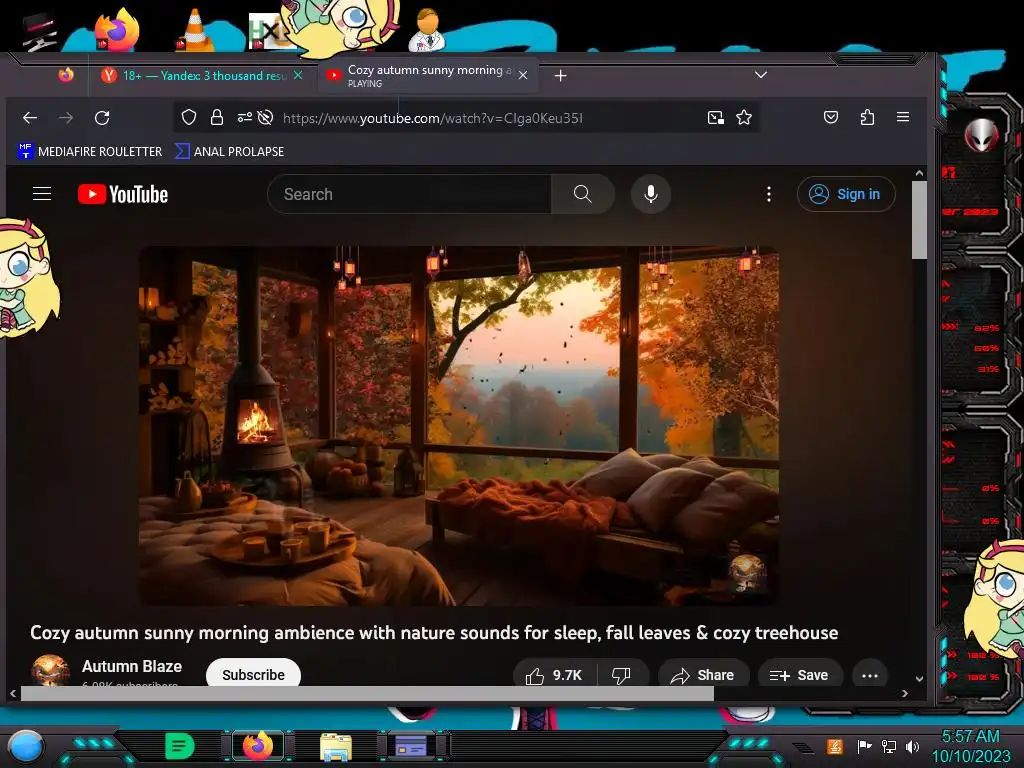The image size is (1024, 768).
Task: Click scroll down arrow on vertical scrollbar
Action: coord(919,679)
